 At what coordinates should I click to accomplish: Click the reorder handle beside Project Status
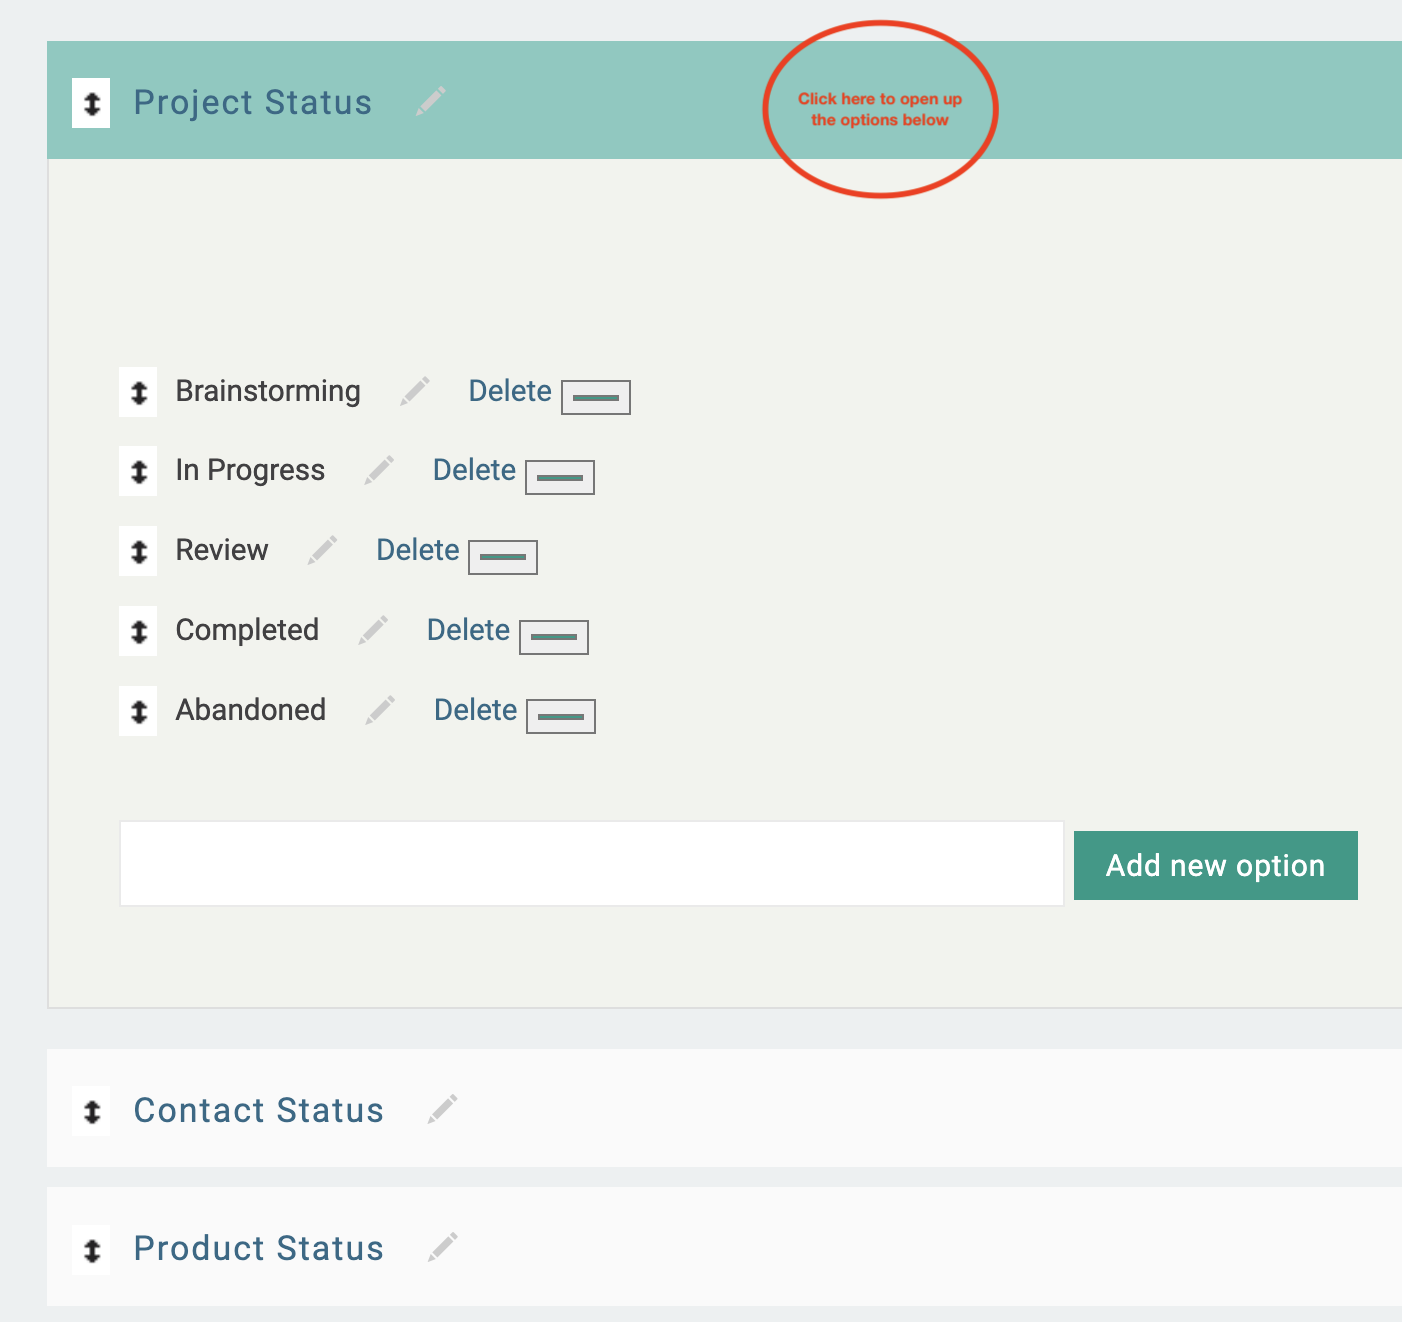[92, 103]
